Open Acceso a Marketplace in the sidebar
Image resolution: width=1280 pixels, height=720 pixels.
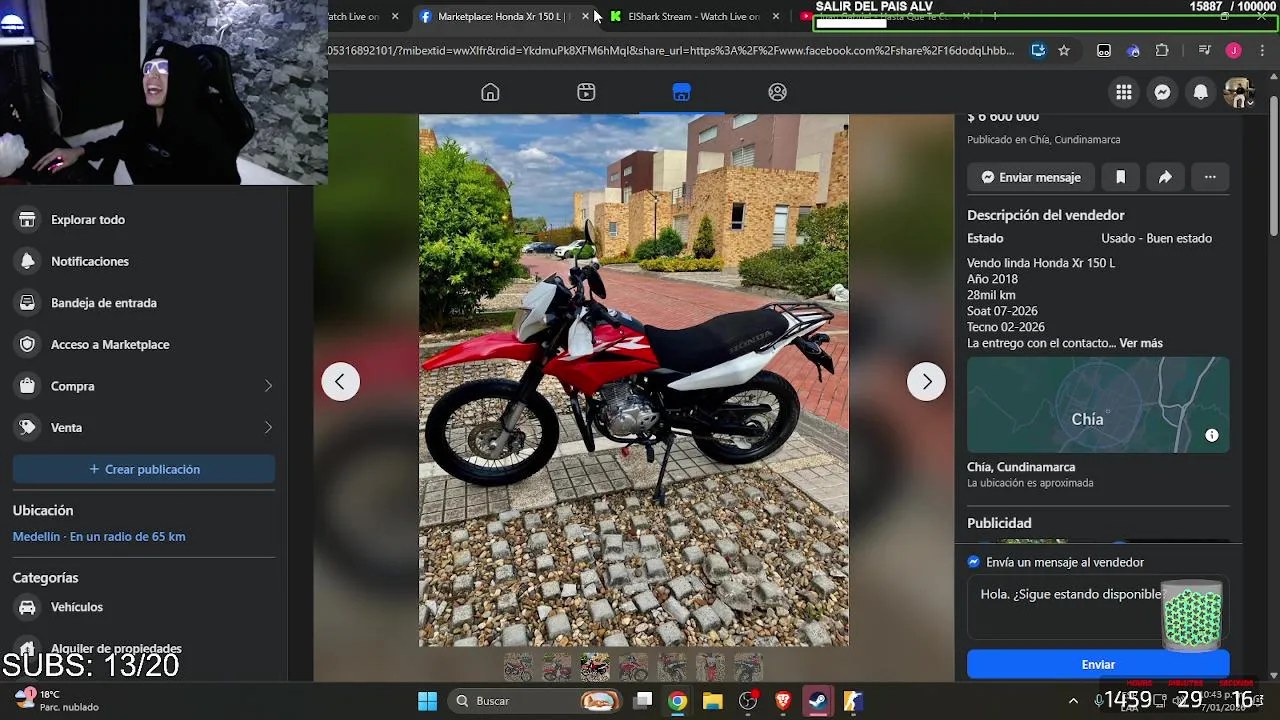(144, 344)
